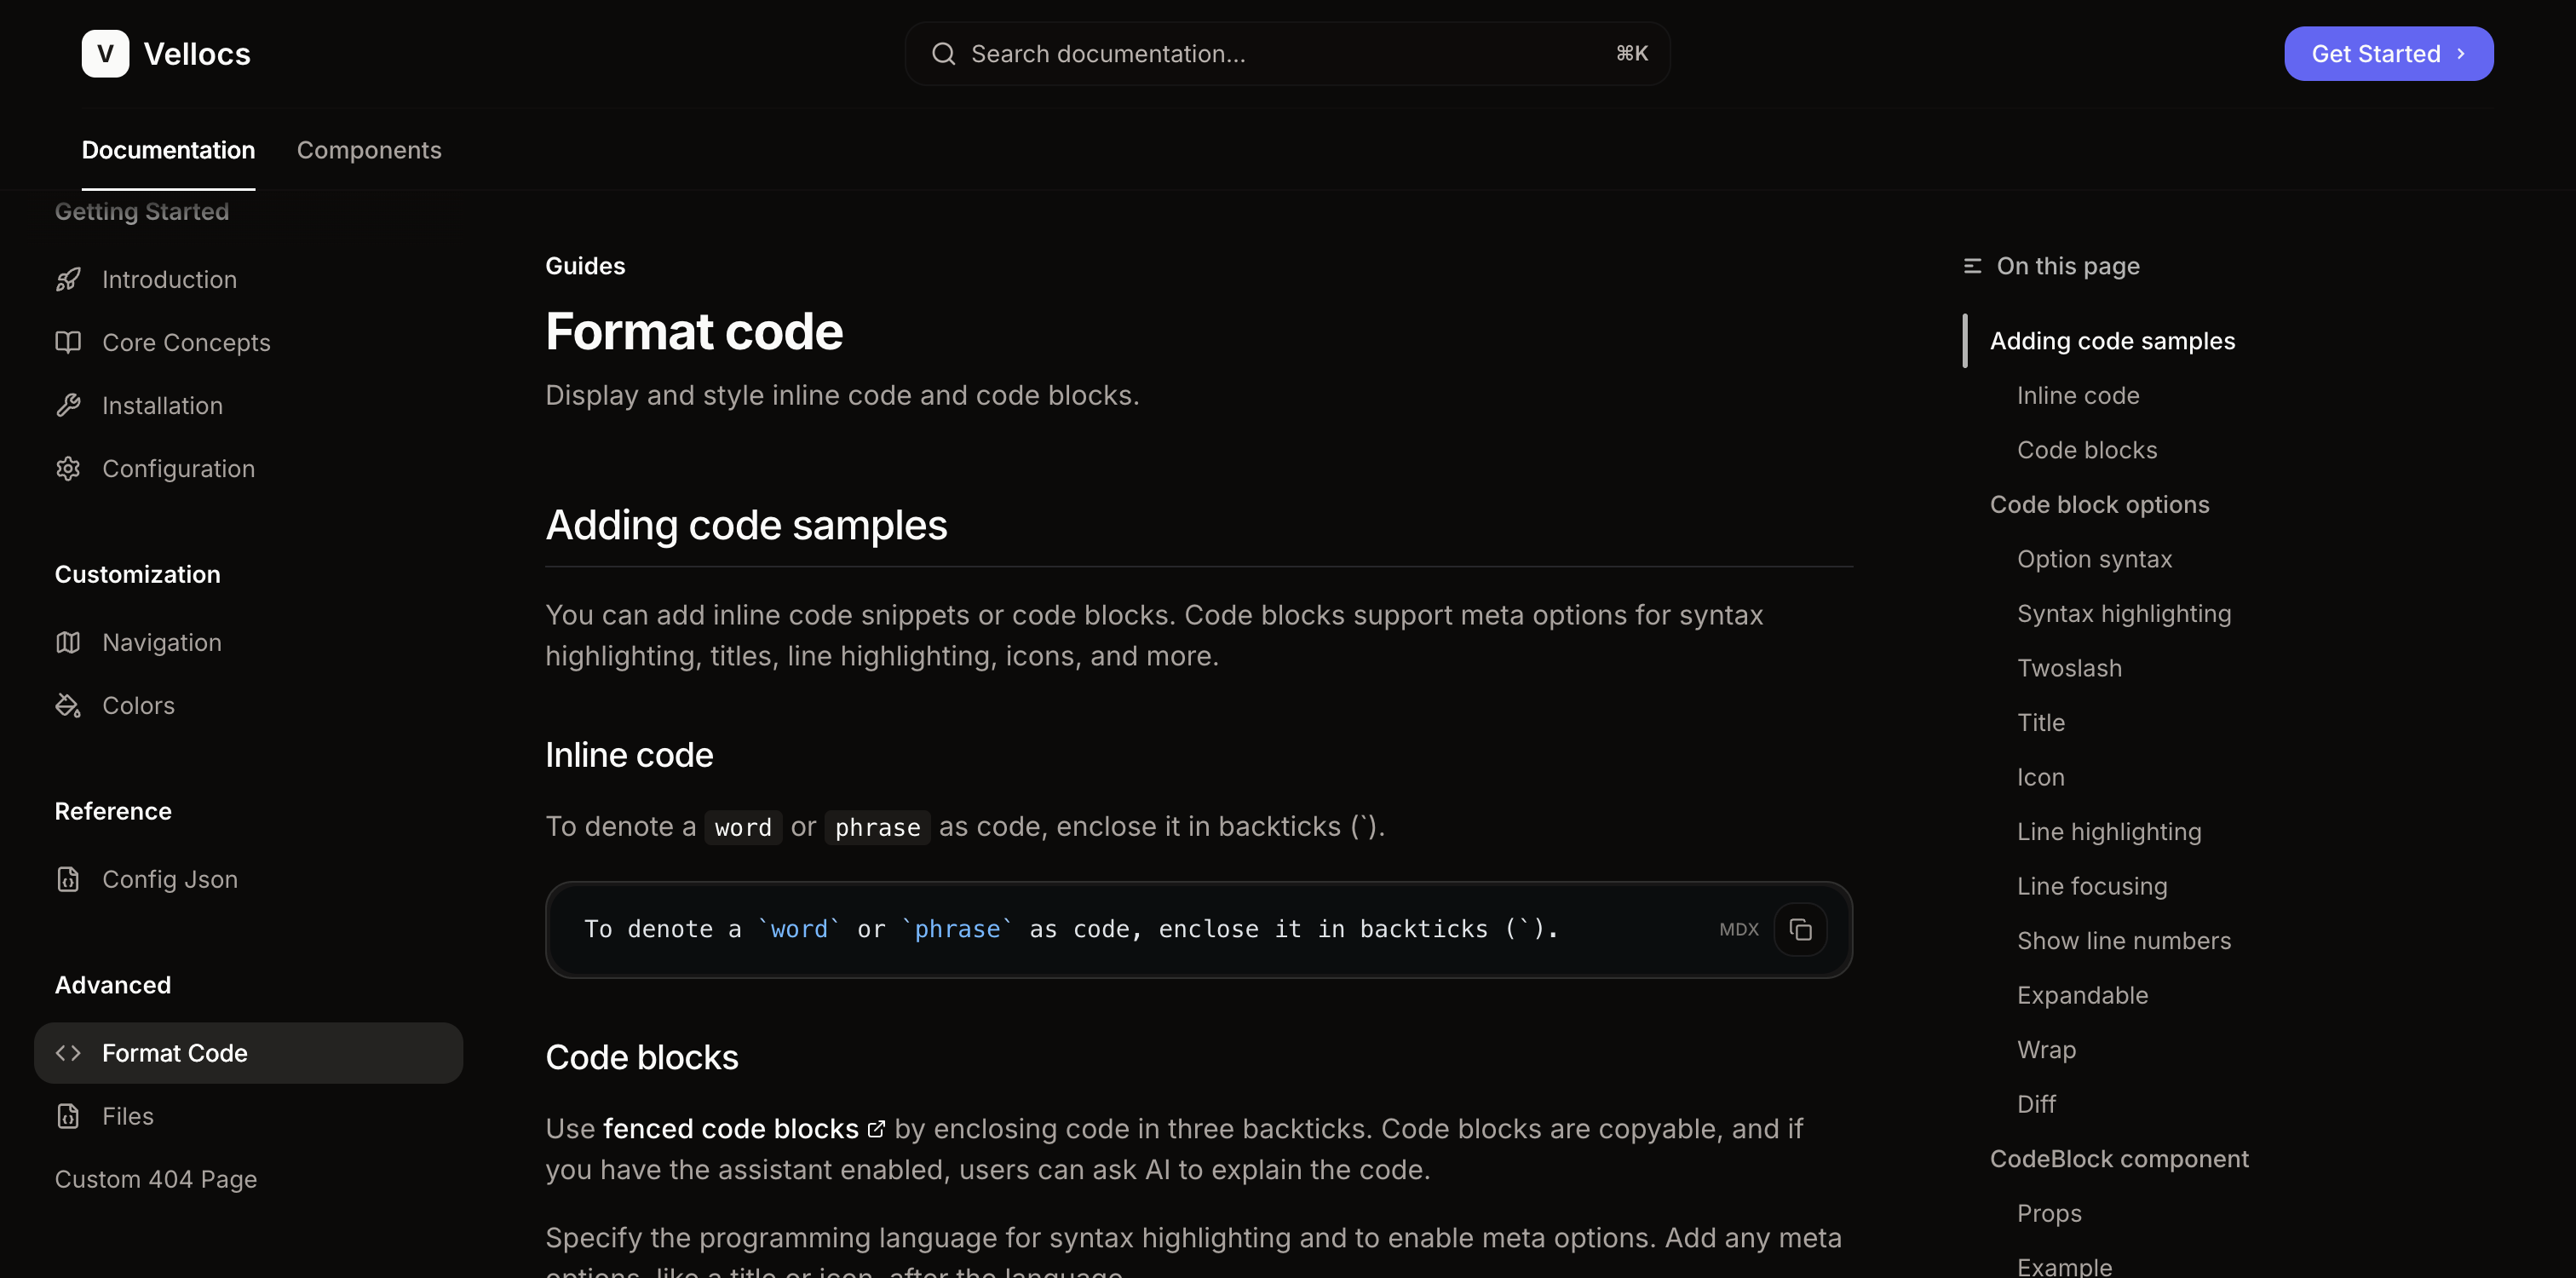The image size is (2576, 1278).
Task: Navigate to Custom 404 Page
Action: [x=156, y=1179]
